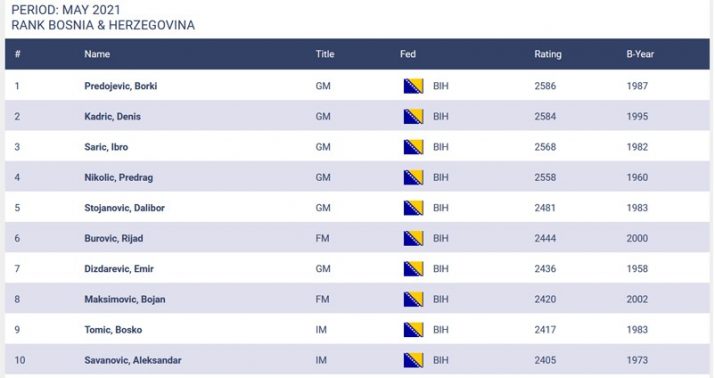Select the Saric, Ibro name link
The image size is (715, 378).
pos(106,147)
